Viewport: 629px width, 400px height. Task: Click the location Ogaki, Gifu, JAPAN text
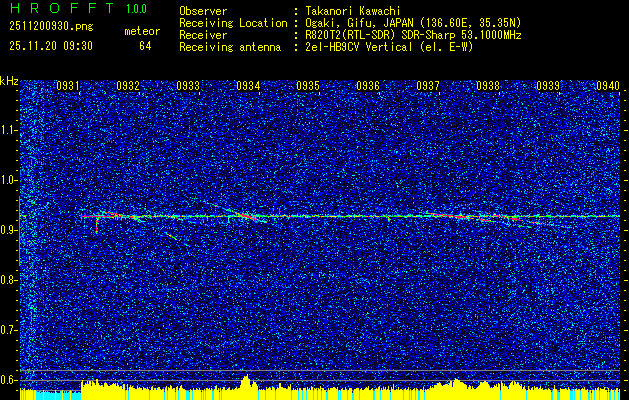413,23
